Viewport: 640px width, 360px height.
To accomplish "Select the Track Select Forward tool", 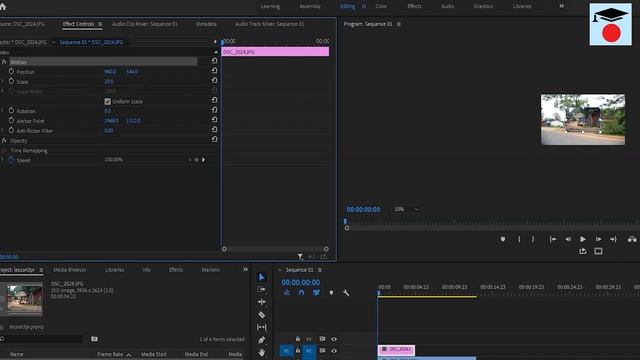I will point(262,289).
